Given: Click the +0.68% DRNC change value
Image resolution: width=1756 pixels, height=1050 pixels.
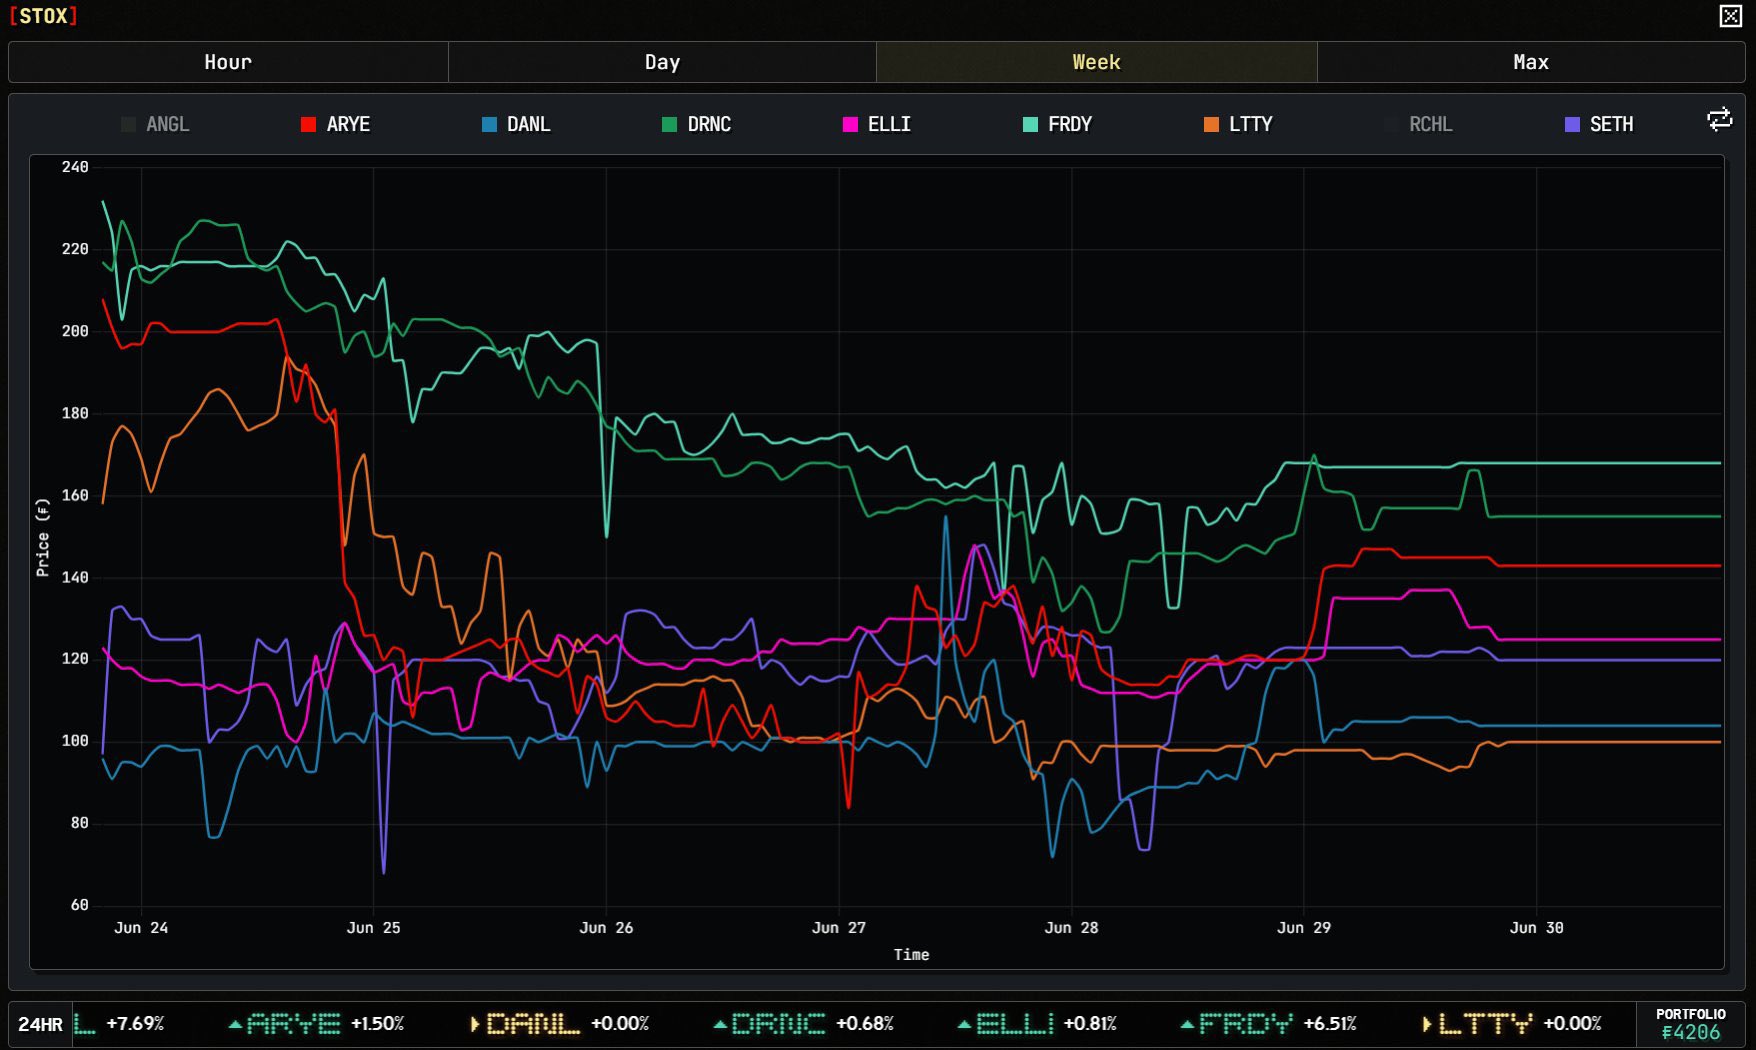Looking at the screenshot, I should pyautogui.click(x=865, y=1024).
